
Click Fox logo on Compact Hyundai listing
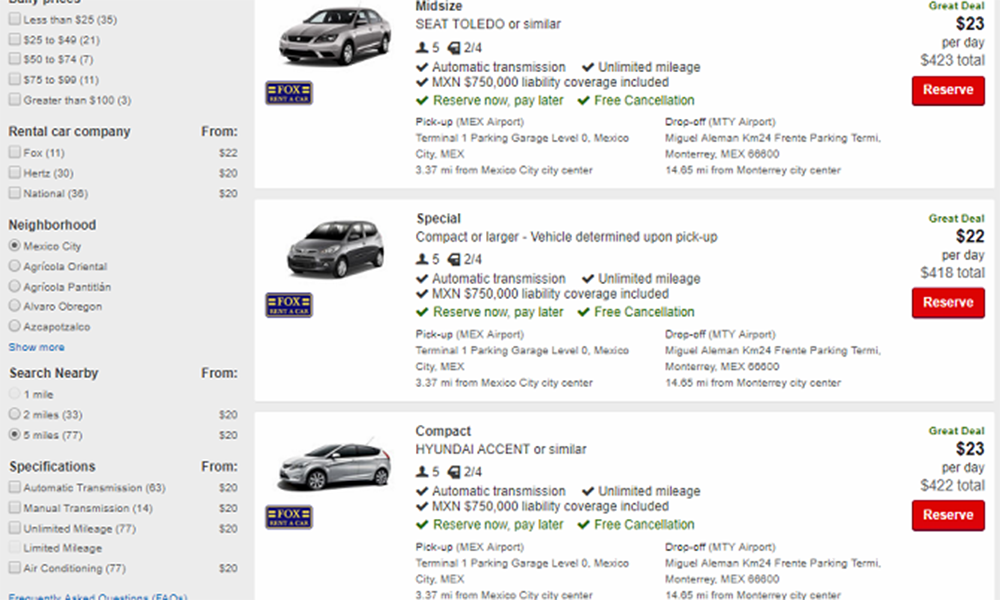tap(289, 517)
